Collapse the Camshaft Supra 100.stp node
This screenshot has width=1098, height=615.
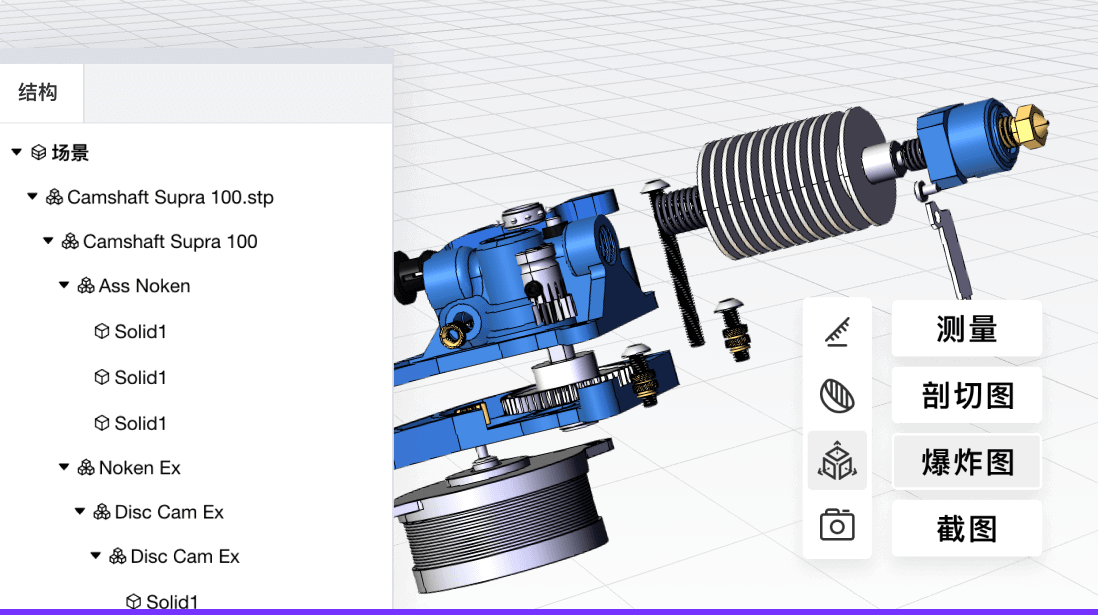pyautogui.click(x=31, y=197)
